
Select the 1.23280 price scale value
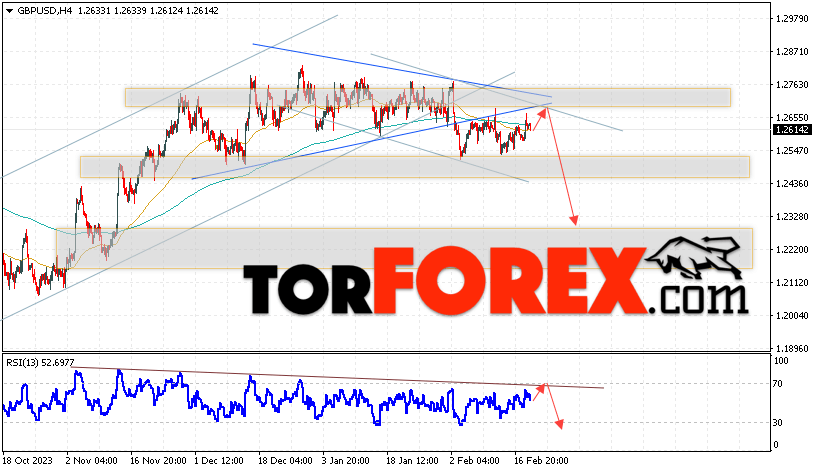point(792,216)
